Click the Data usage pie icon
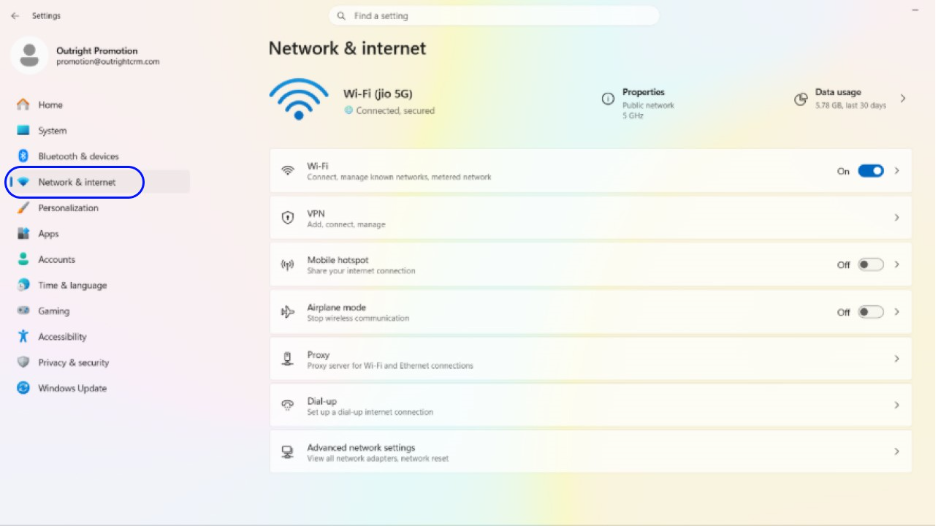 800,99
